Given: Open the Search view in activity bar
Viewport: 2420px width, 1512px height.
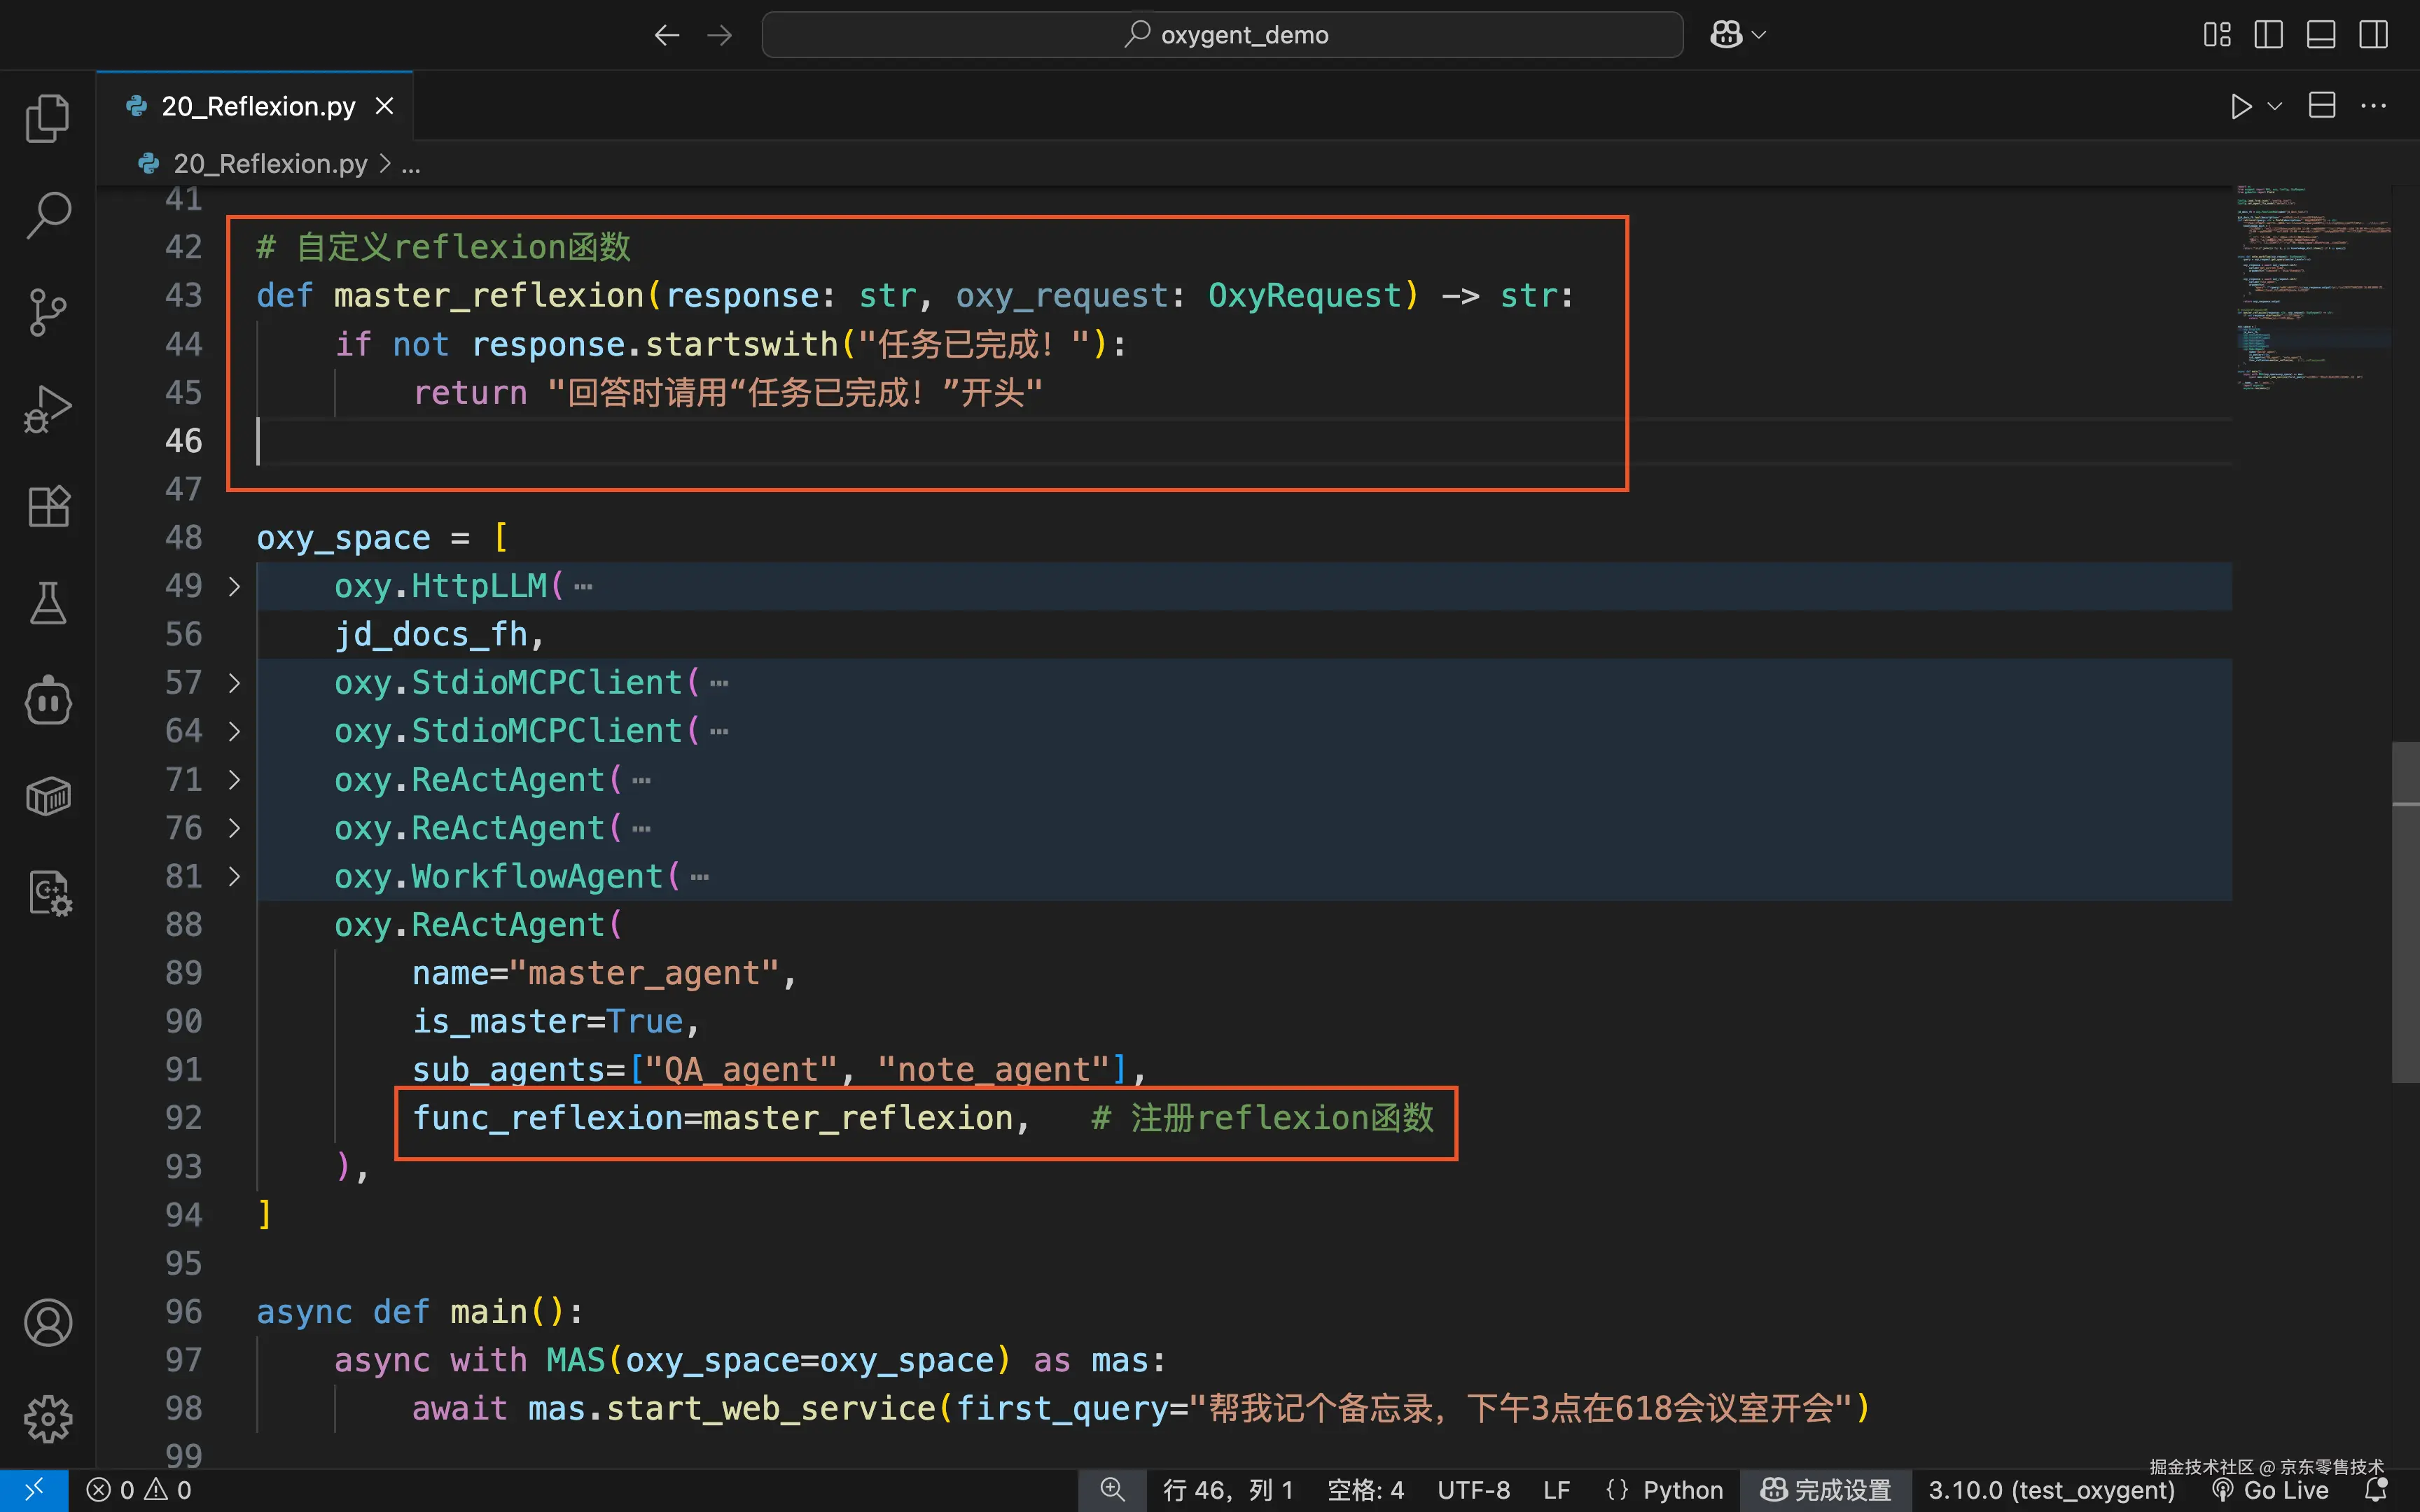Looking at the screenshot, I should click(47, 215).
